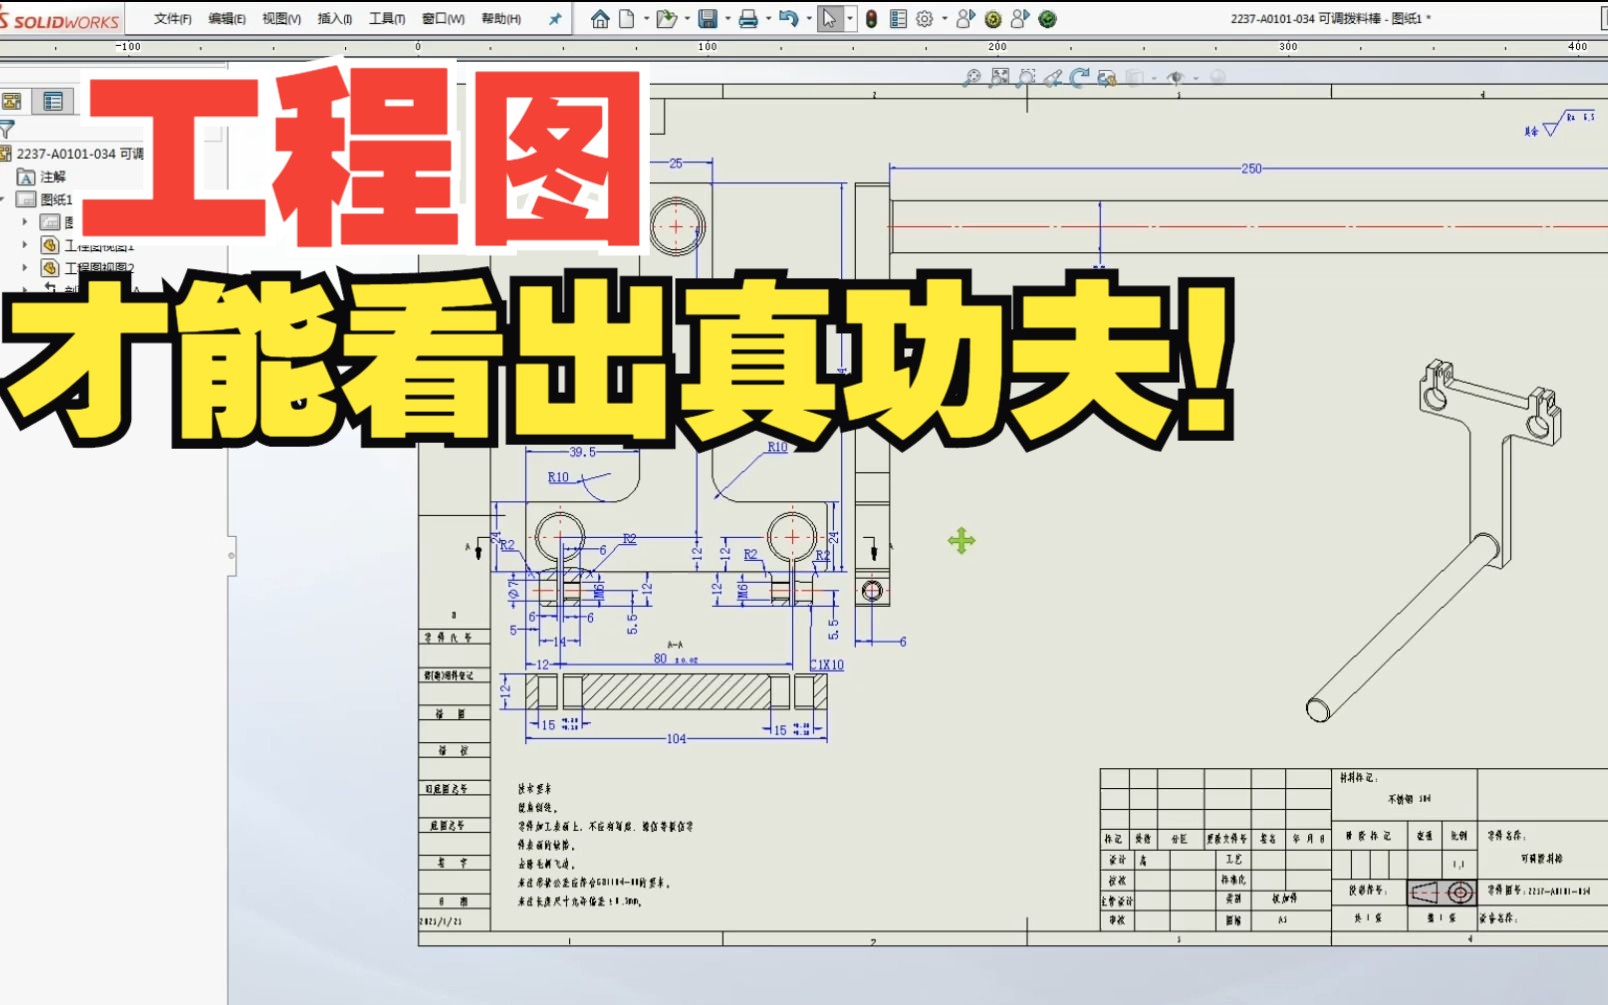Click the 3D Drawing View icon

[x=1106, y=78]
